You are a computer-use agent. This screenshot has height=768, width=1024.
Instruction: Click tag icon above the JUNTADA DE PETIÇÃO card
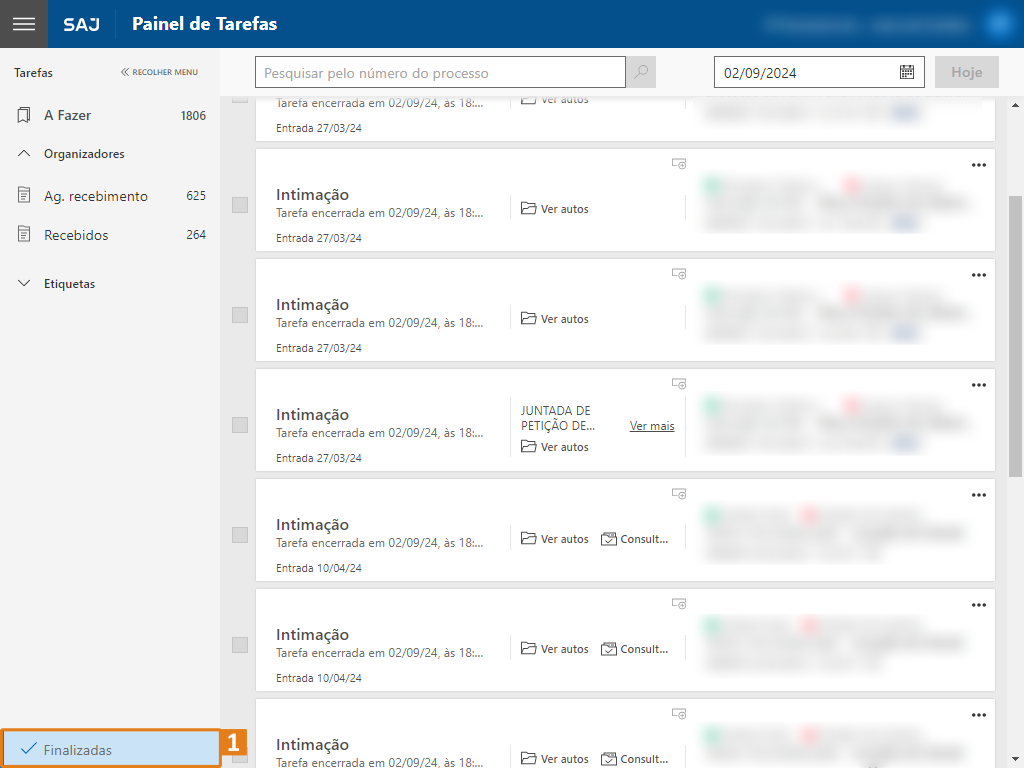coord(679,383)
